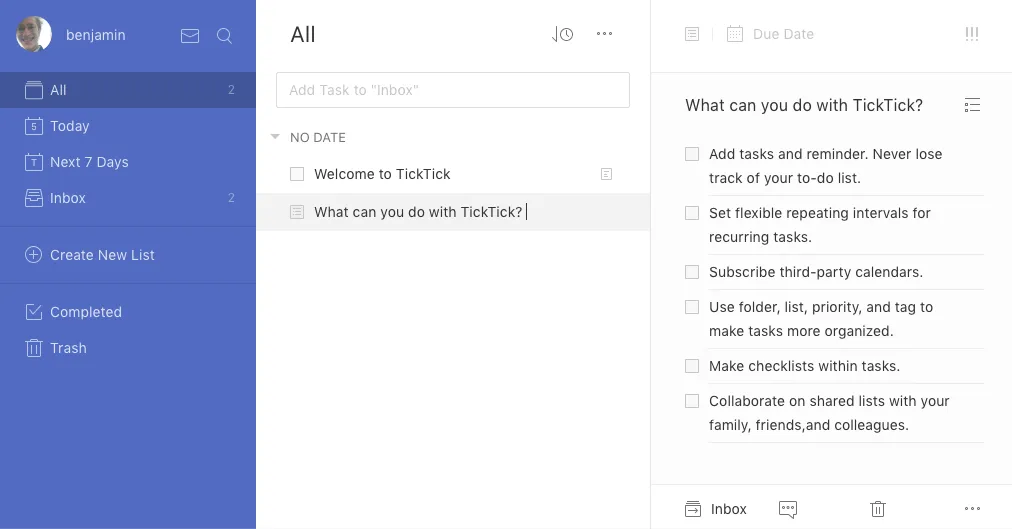Check Subscribe third-party calendars item
The height and width of the screenshot is (529, 1012).
coord(692,272)
